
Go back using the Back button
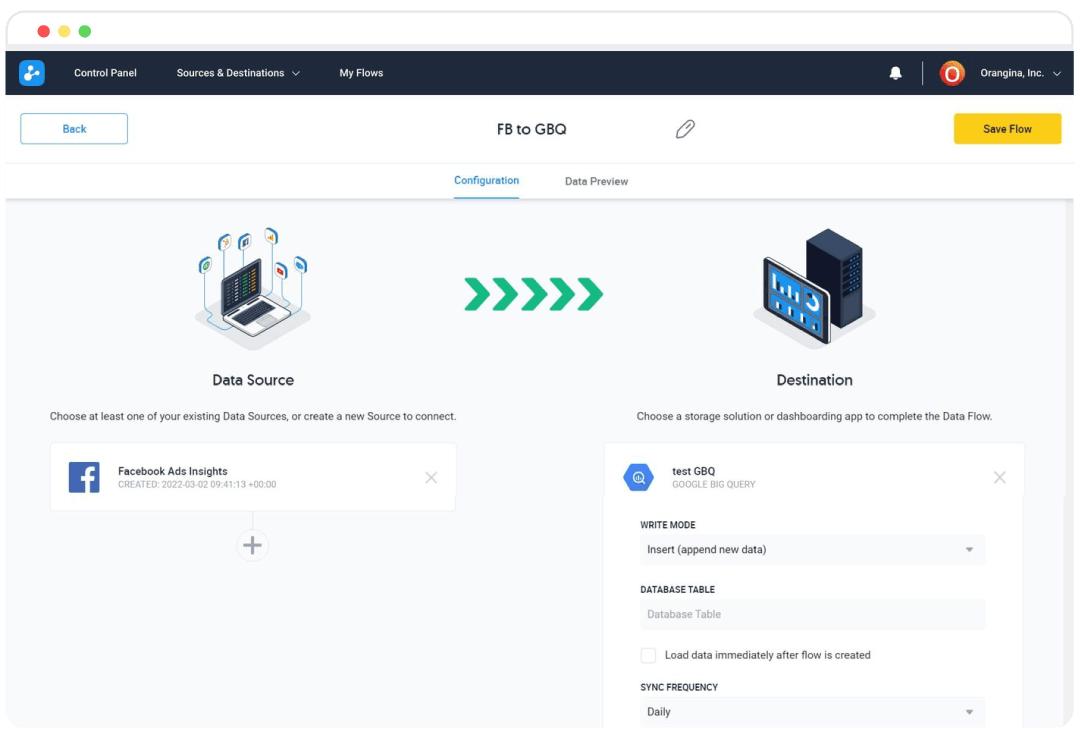coord(73,128)
